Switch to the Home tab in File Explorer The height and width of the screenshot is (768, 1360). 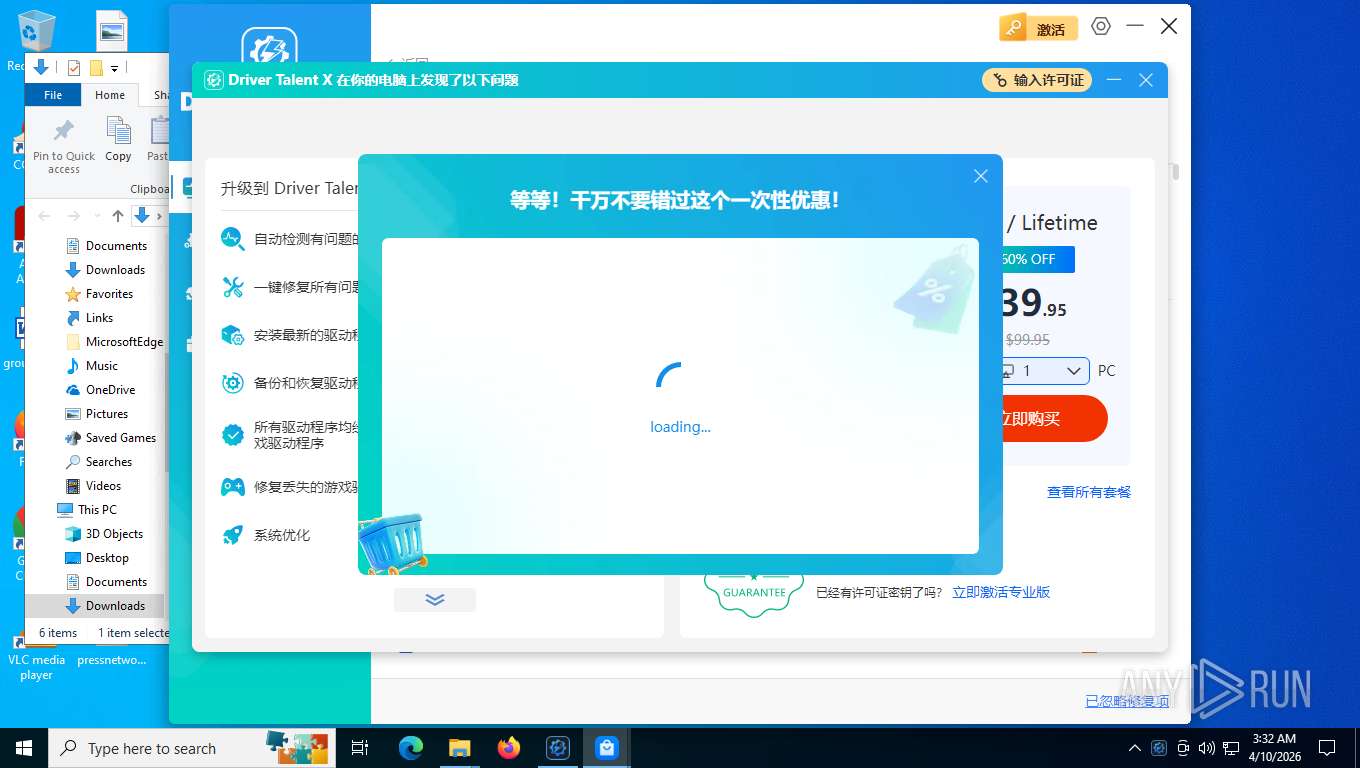tap(110, 95)
